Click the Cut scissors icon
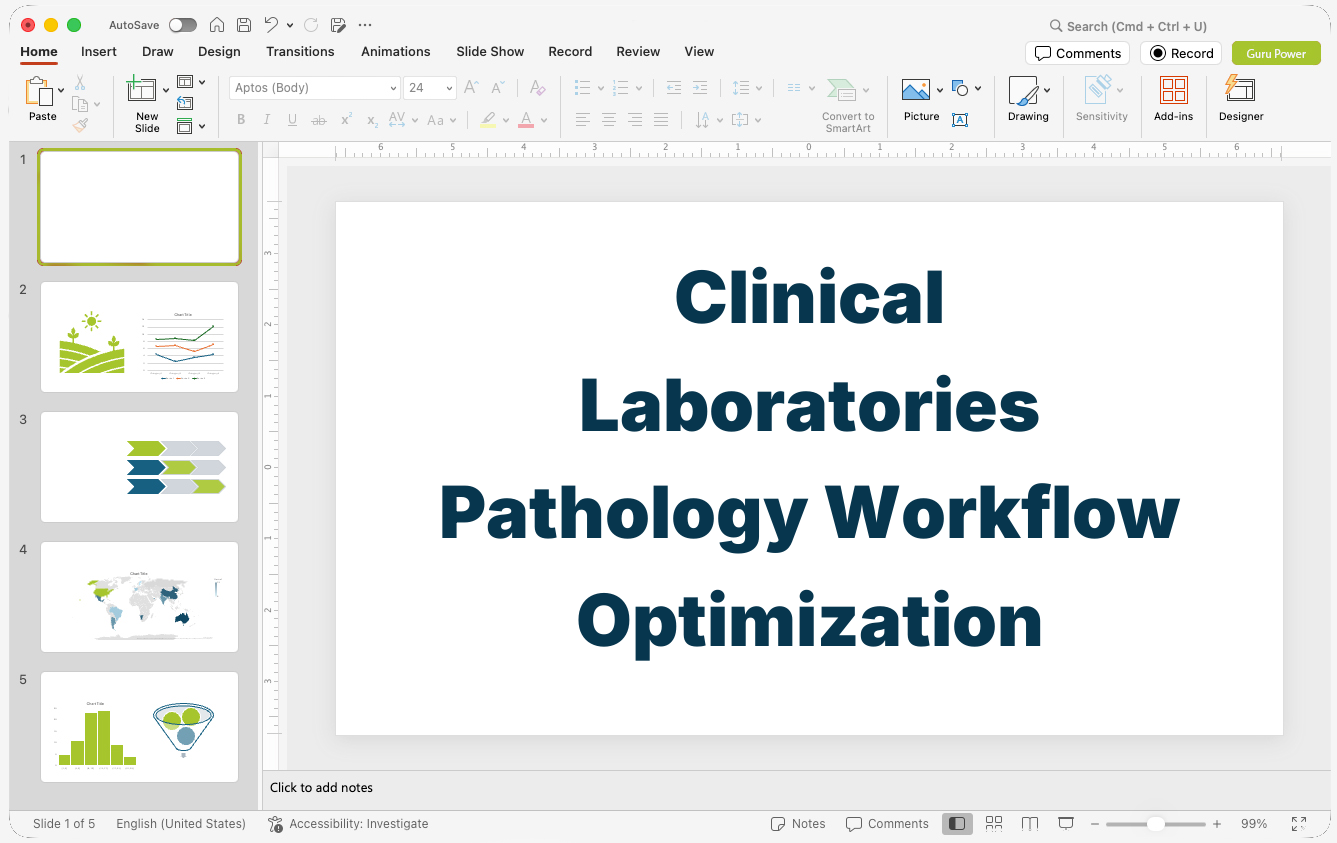Screen dimensions: 1337x843 (x=80, y=83)
